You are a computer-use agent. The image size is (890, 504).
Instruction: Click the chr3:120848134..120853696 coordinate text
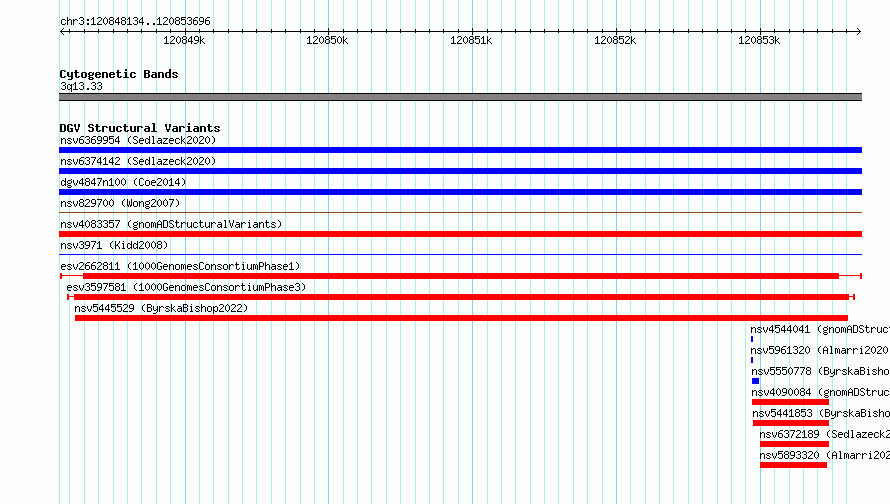[x=135, y=22]
